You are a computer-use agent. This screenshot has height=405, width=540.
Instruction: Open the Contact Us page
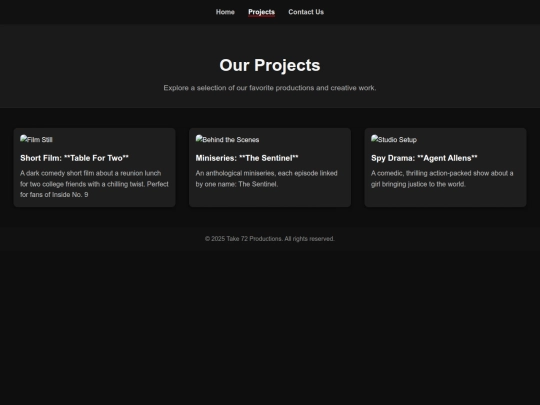pos(306,12)
